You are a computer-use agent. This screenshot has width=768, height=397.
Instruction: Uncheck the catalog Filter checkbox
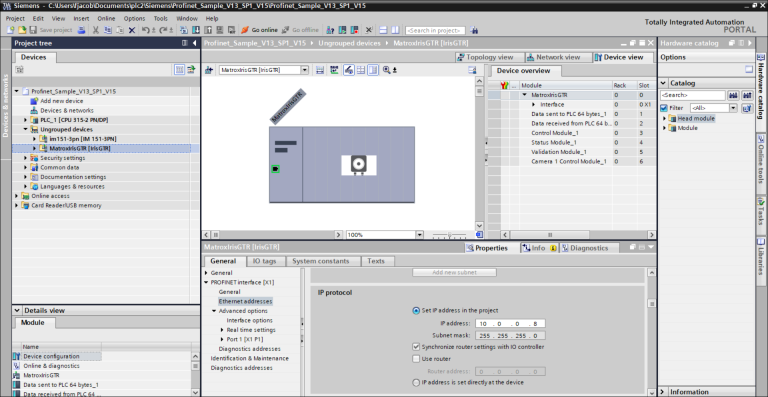click(664, 108)
